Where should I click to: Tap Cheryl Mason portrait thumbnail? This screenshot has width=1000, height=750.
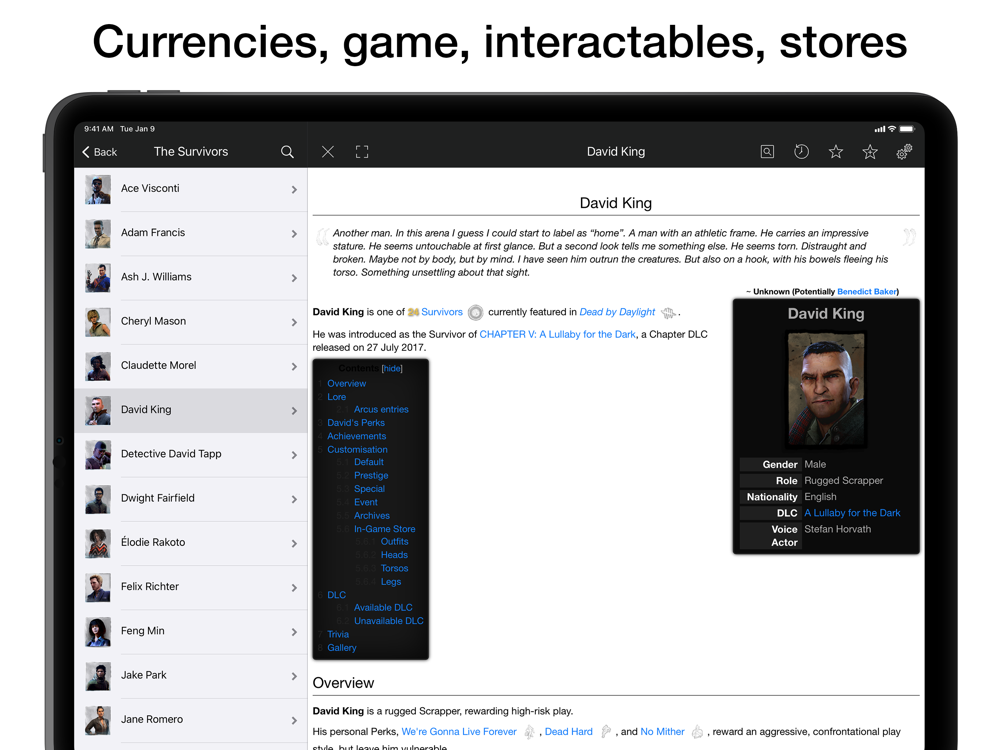(x=98, y=322)
